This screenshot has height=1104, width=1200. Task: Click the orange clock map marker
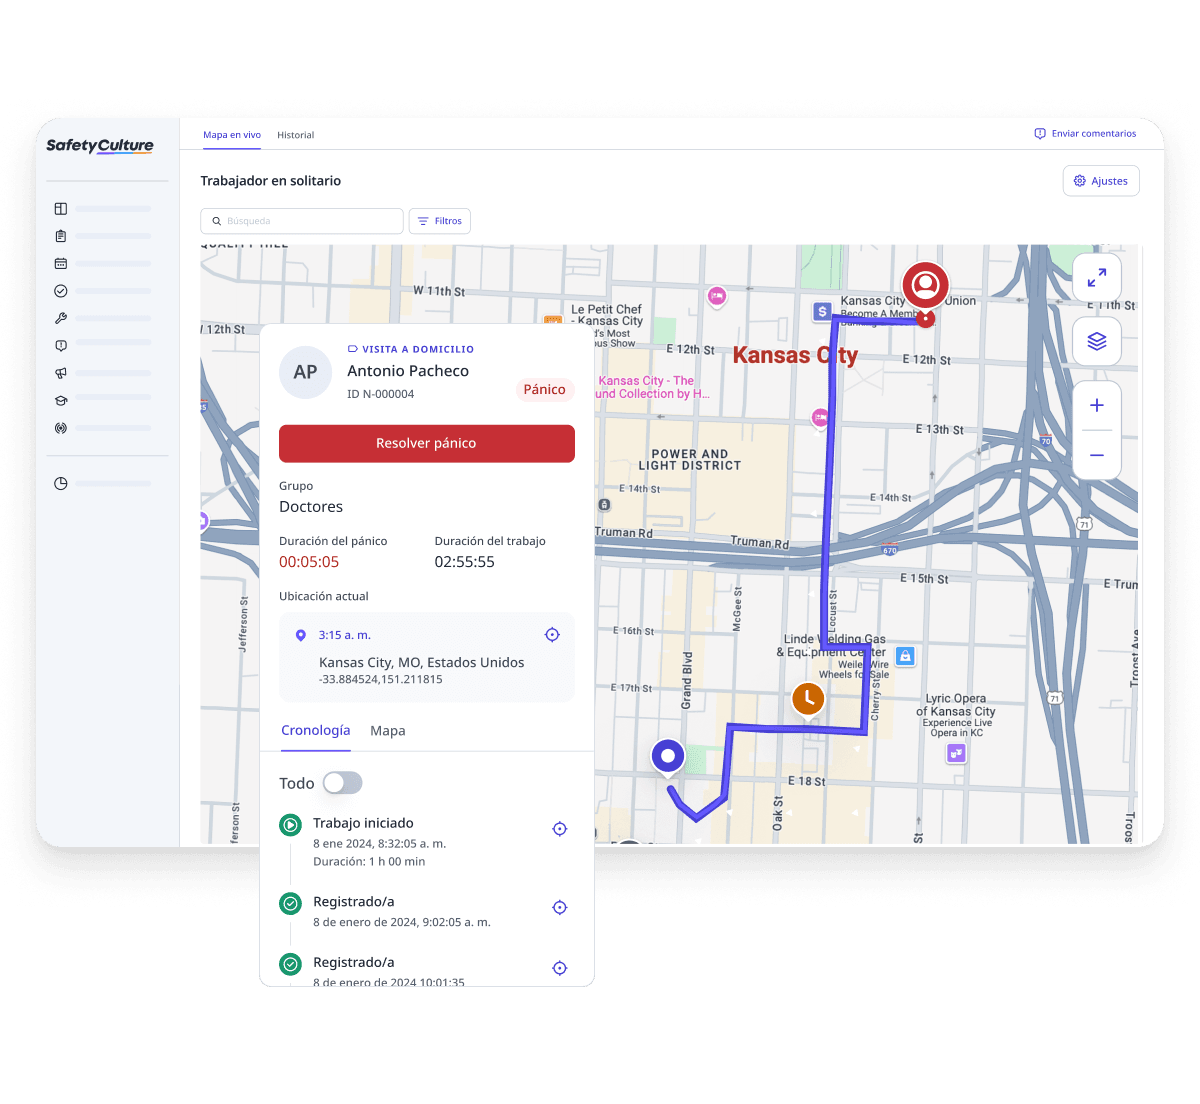click(x=807, y=699)
